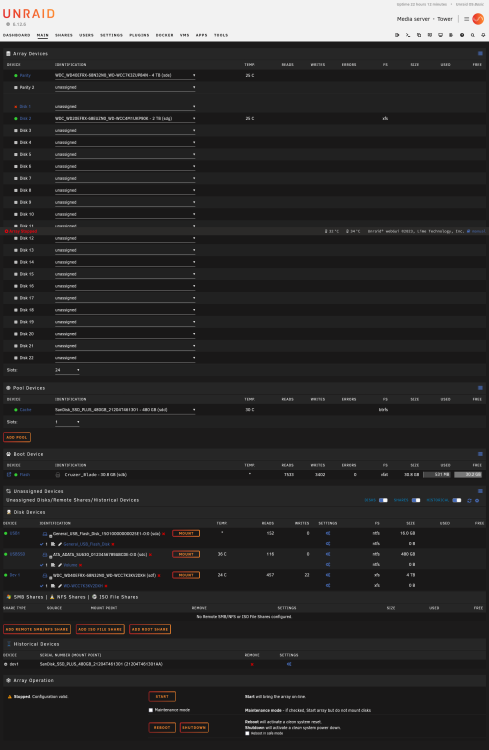
Task: Click the orange Unraid account avatar
Action: (x=478, y=19)
